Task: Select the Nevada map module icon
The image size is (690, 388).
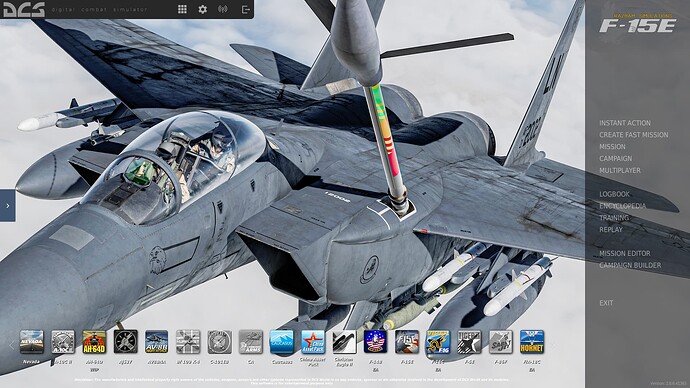Action: (x=32, y=342)
